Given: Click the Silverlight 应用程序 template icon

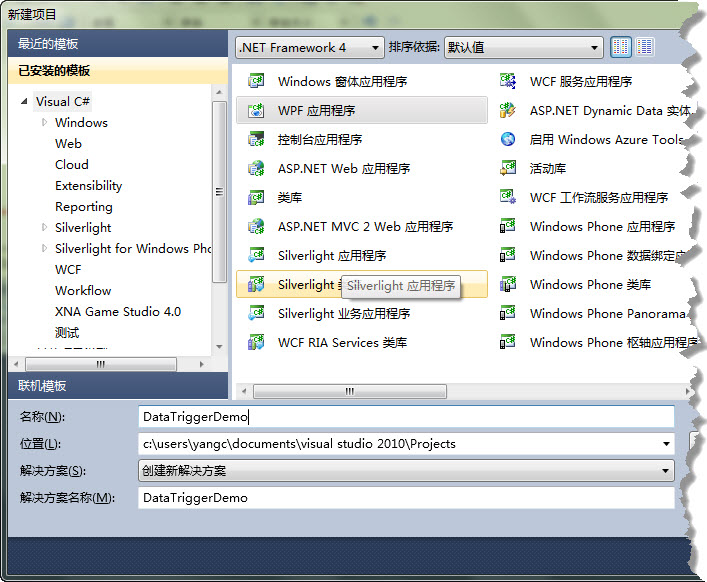Looking at the screenshot, I should (x=256, y=255).
